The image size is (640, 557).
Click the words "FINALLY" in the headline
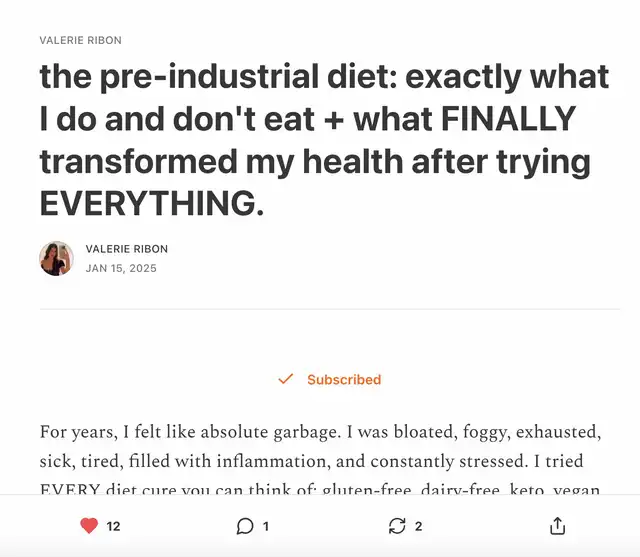[509, 119]
